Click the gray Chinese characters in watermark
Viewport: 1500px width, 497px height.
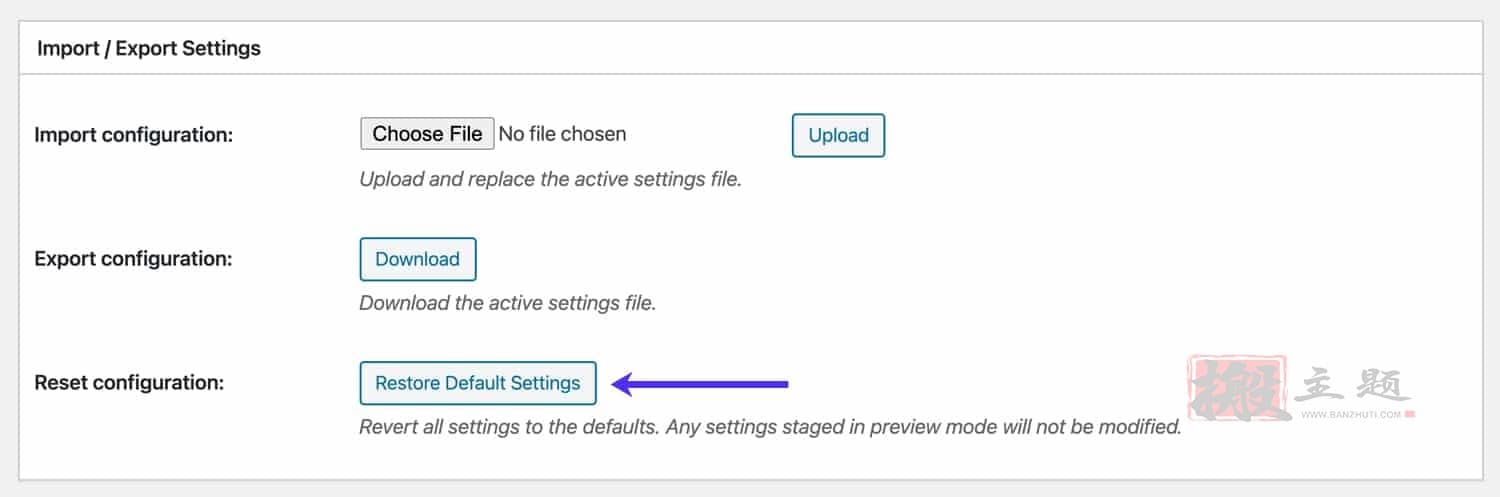[x=1352, y=384]
